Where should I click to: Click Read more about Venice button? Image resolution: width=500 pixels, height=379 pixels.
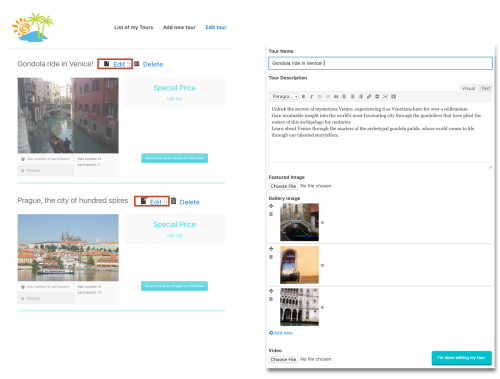pos(174,158)
